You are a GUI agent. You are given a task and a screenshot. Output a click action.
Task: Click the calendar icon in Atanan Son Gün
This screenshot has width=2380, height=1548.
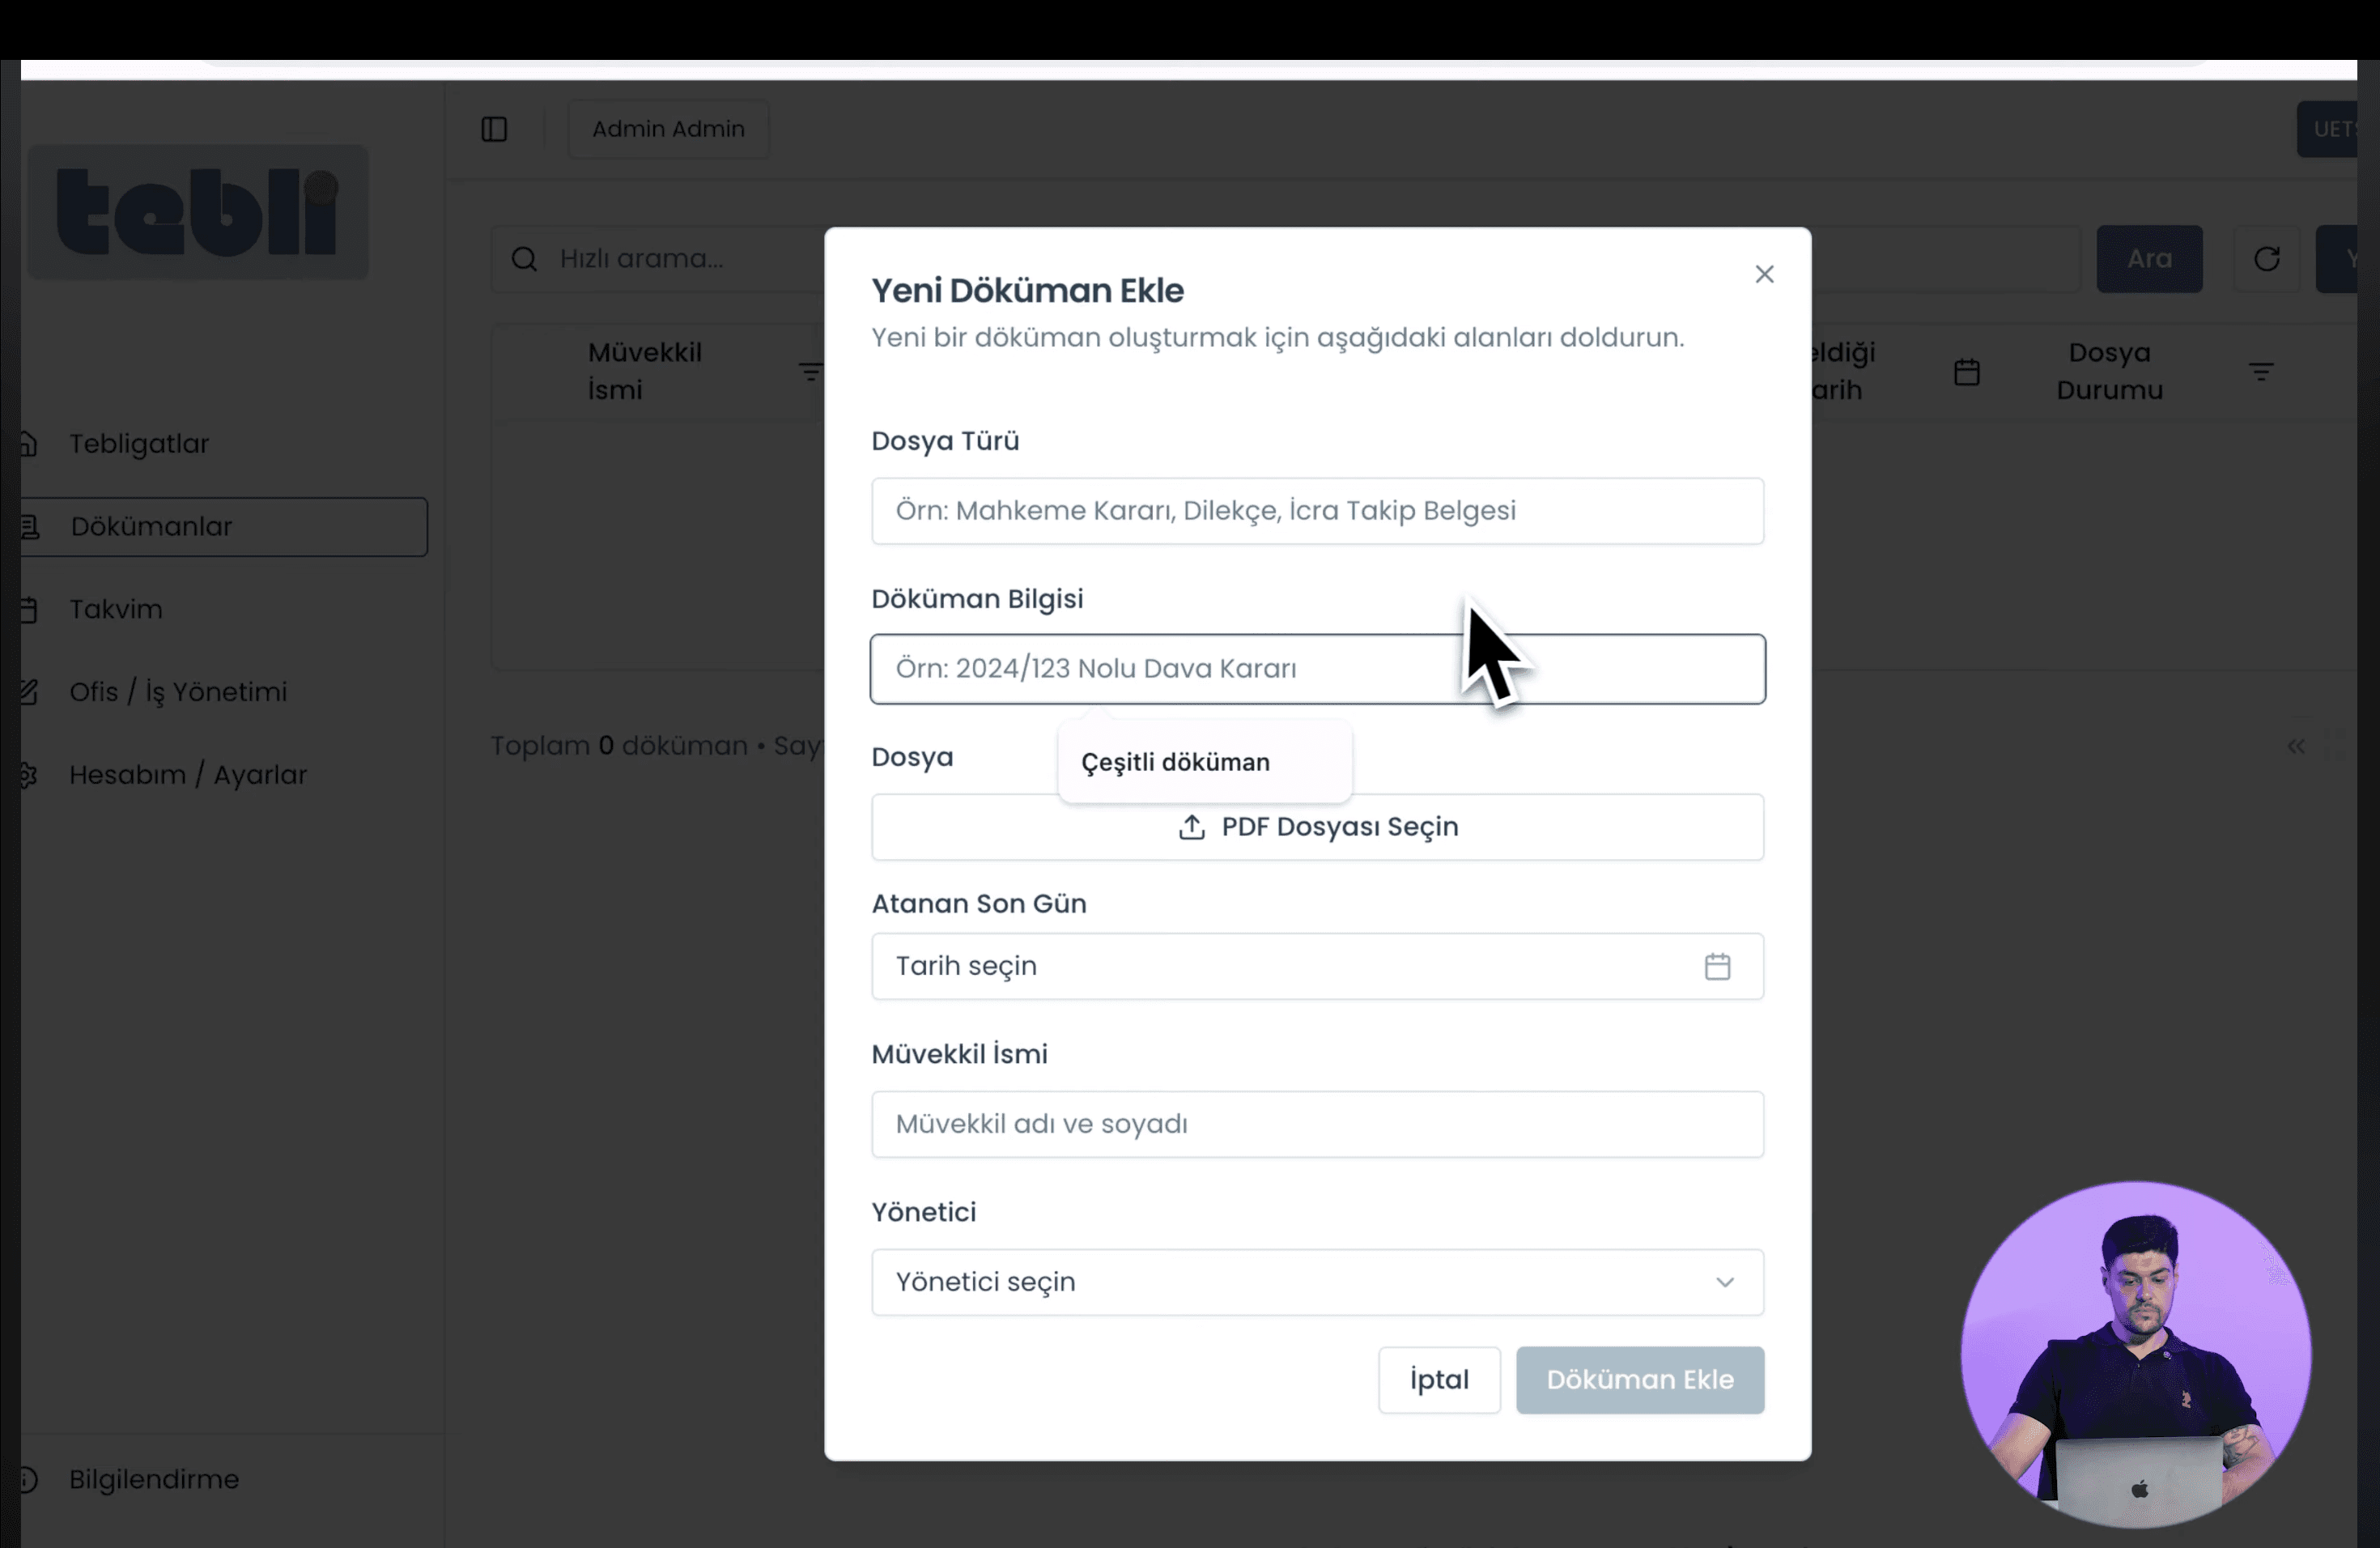coord(1717,966)
